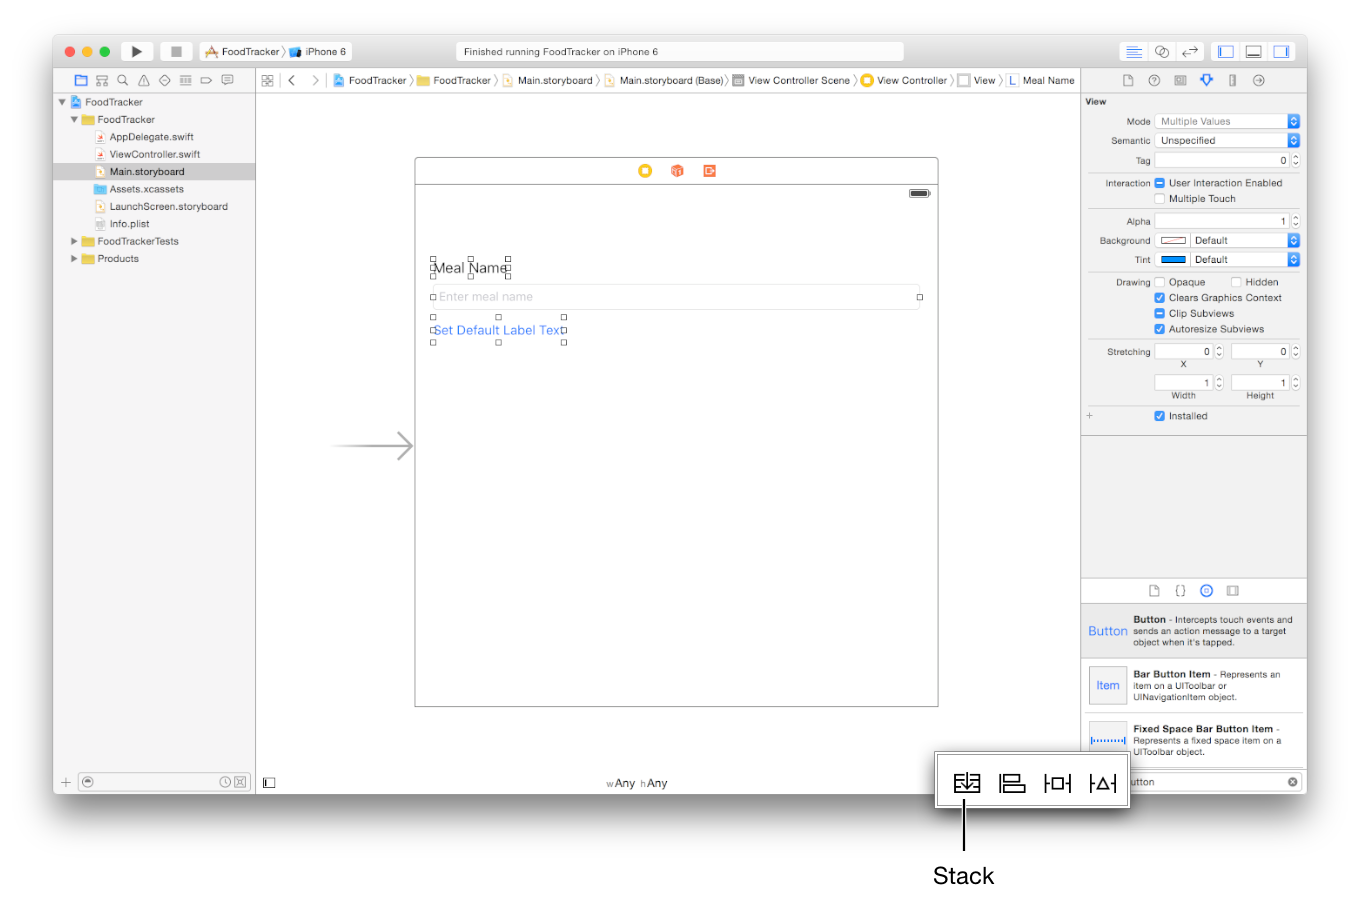Show the Quick Help inspector
Screen dimensions: 1360x902
(x=1154, y=80)
